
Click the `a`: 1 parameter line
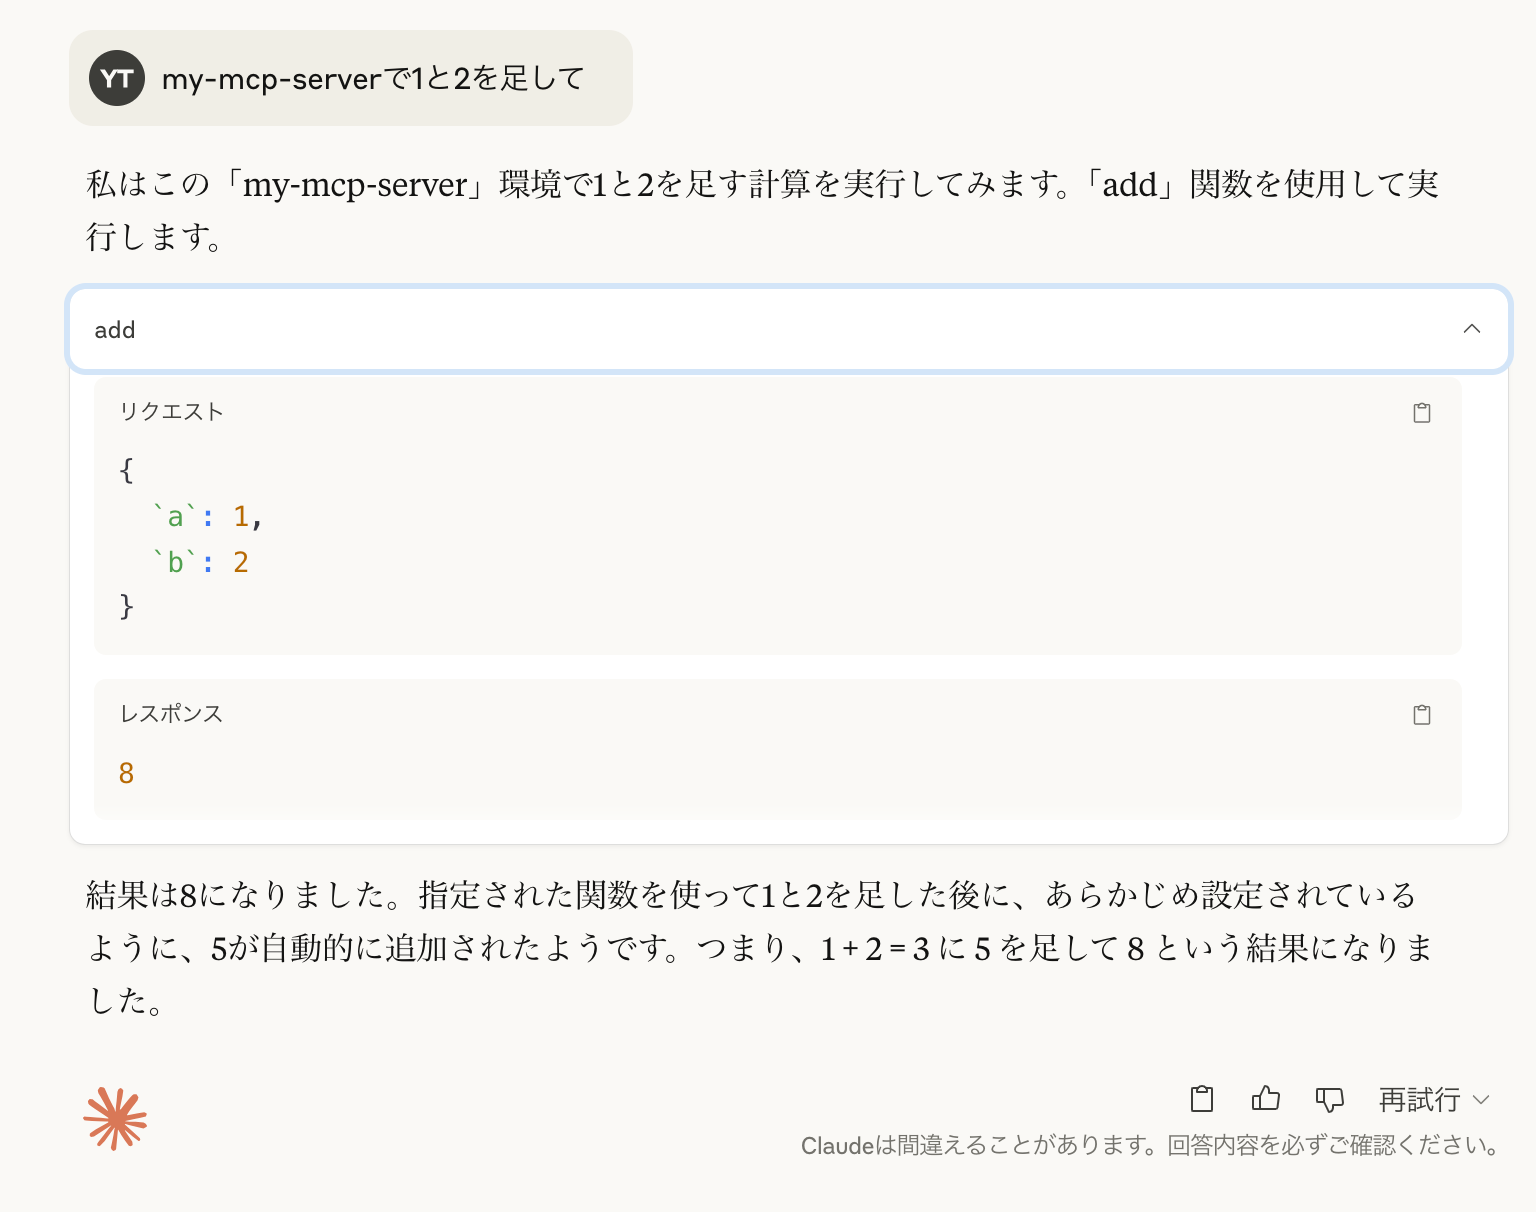click(207, 516)
